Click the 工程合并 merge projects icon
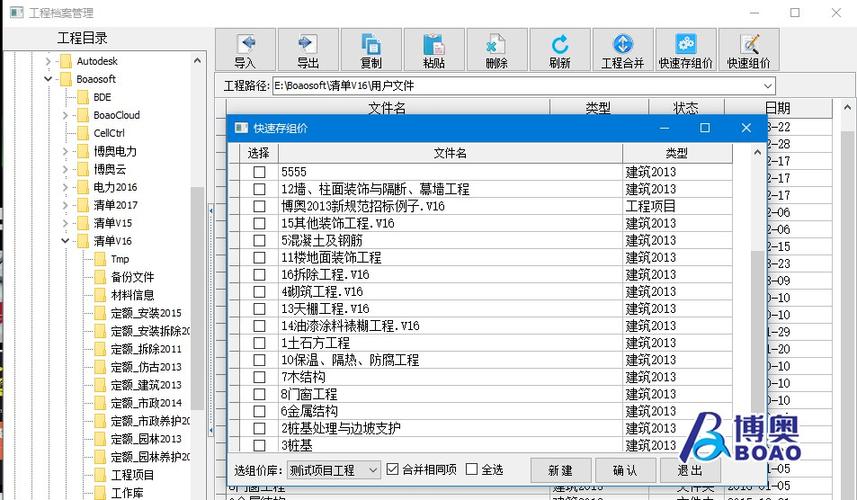This screenshot has height=500, width=857. [x=623, y=50]
